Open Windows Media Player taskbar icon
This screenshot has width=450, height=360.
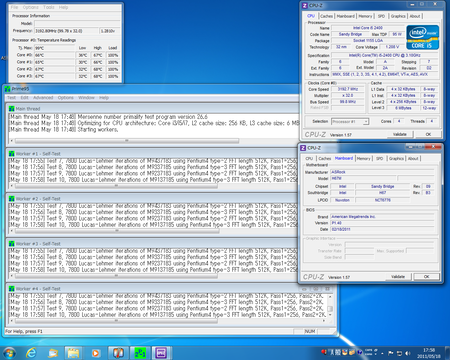point(96,353)
